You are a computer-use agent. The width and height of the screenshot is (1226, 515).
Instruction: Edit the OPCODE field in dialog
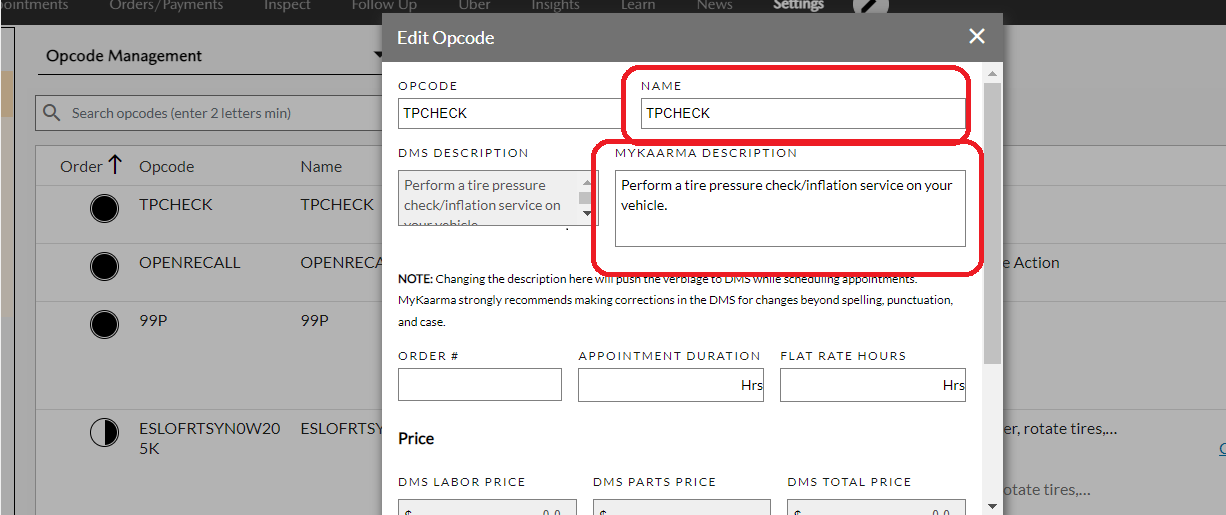(x=510, y=113)
